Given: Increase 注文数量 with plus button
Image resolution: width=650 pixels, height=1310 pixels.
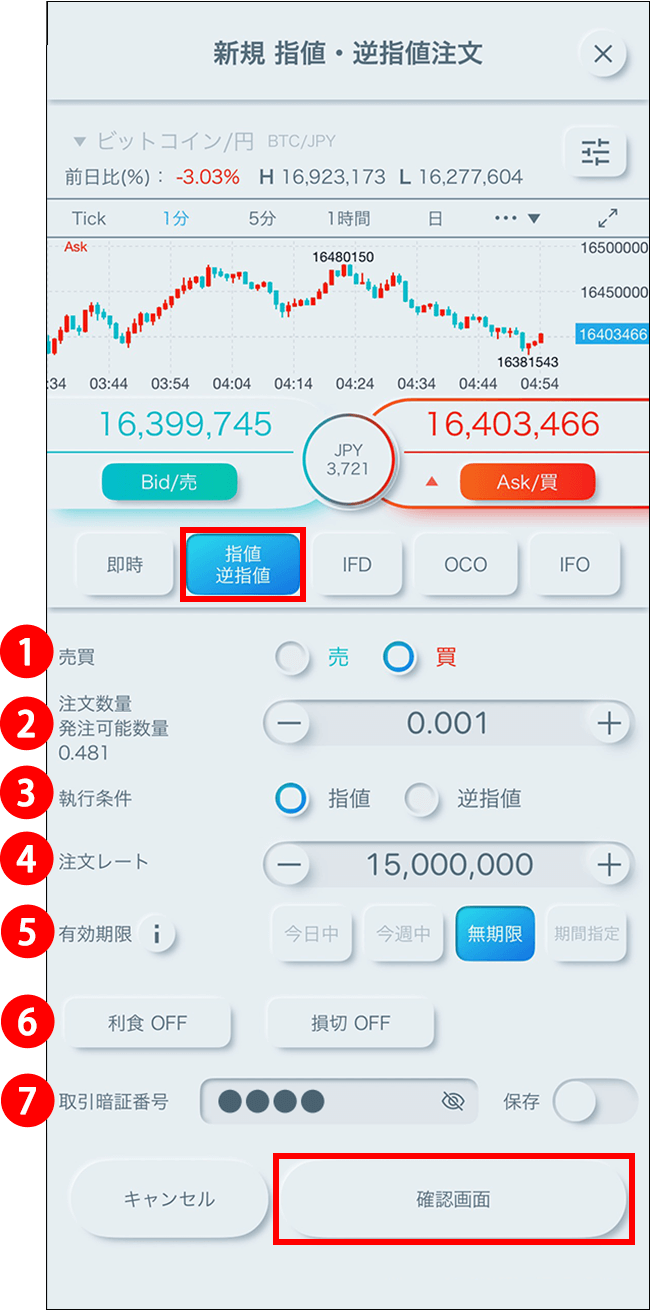Looking at the screenshot, I should 609,724.
